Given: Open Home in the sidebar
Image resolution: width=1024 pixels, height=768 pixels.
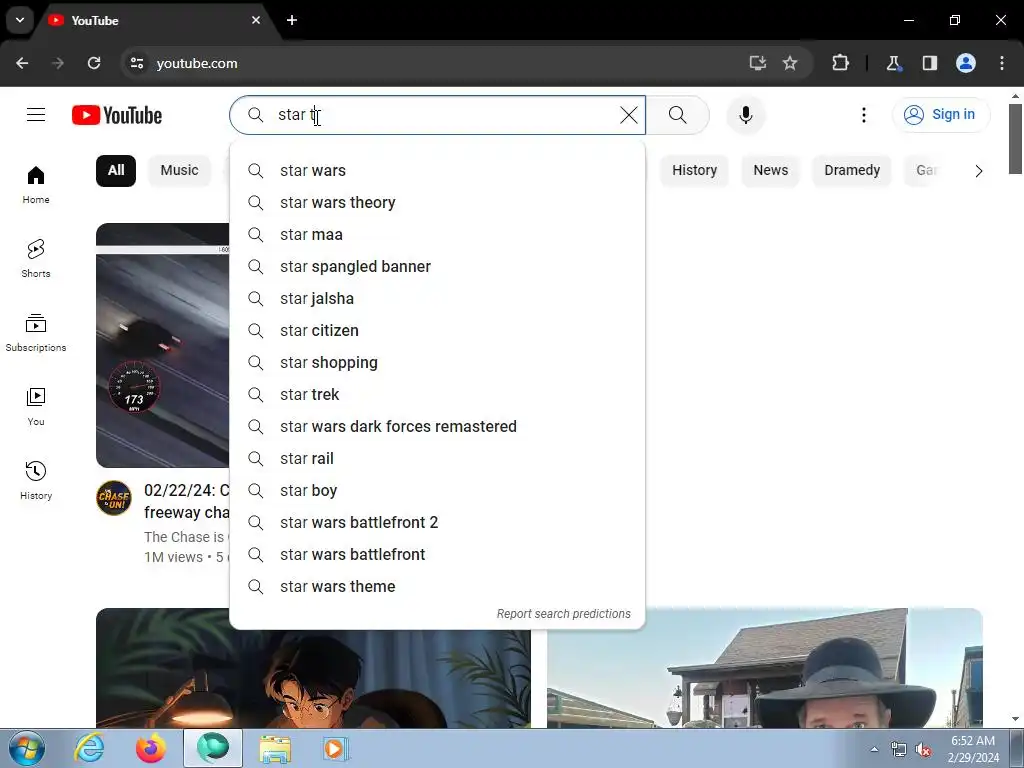Looking at the screenshot, I should 36,185.
